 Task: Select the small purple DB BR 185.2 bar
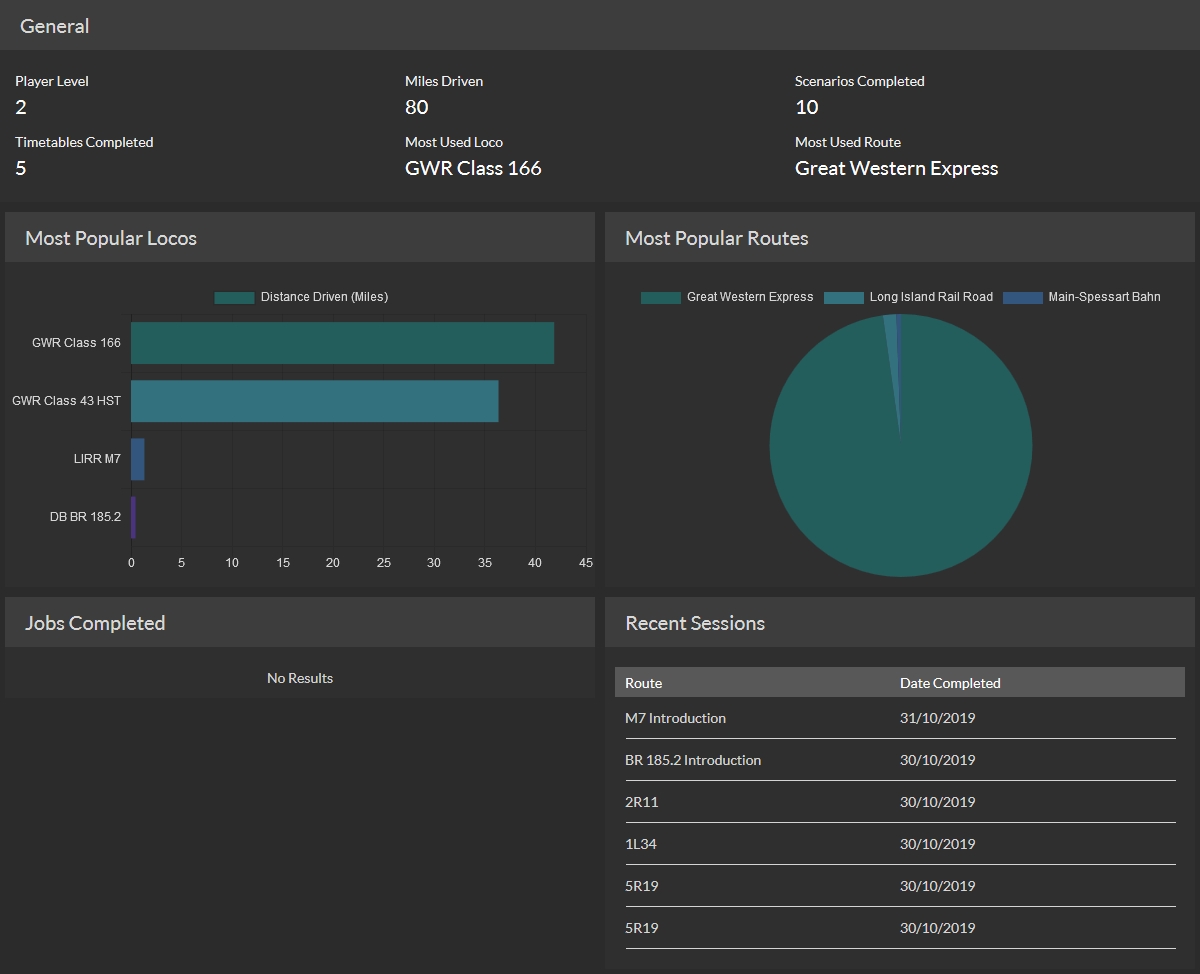click(x=133, y=517)
